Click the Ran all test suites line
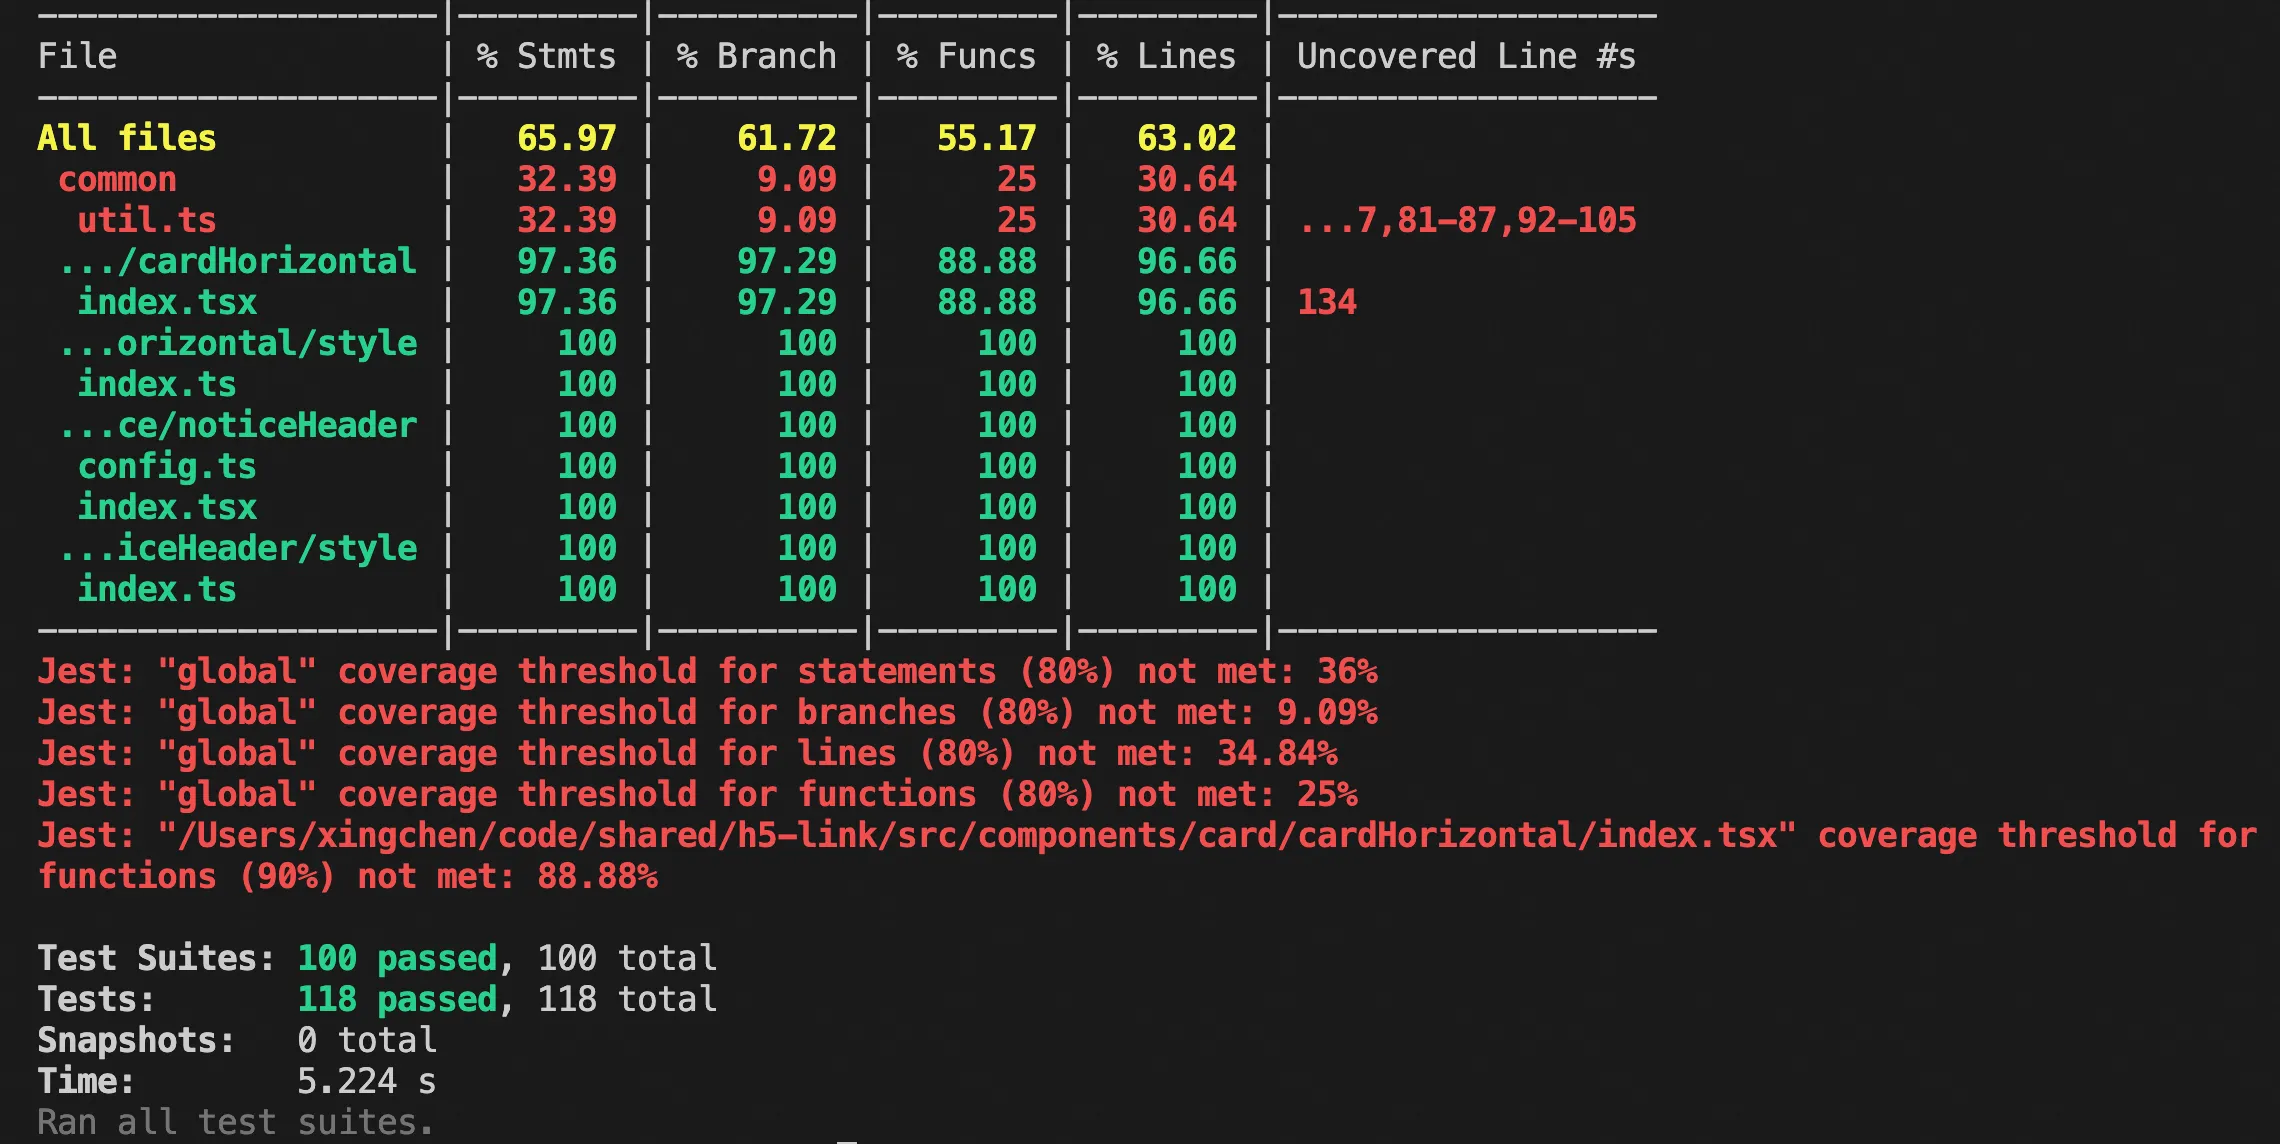The height and width of the screenshot is (1144, 2280). pos(236,1122)
